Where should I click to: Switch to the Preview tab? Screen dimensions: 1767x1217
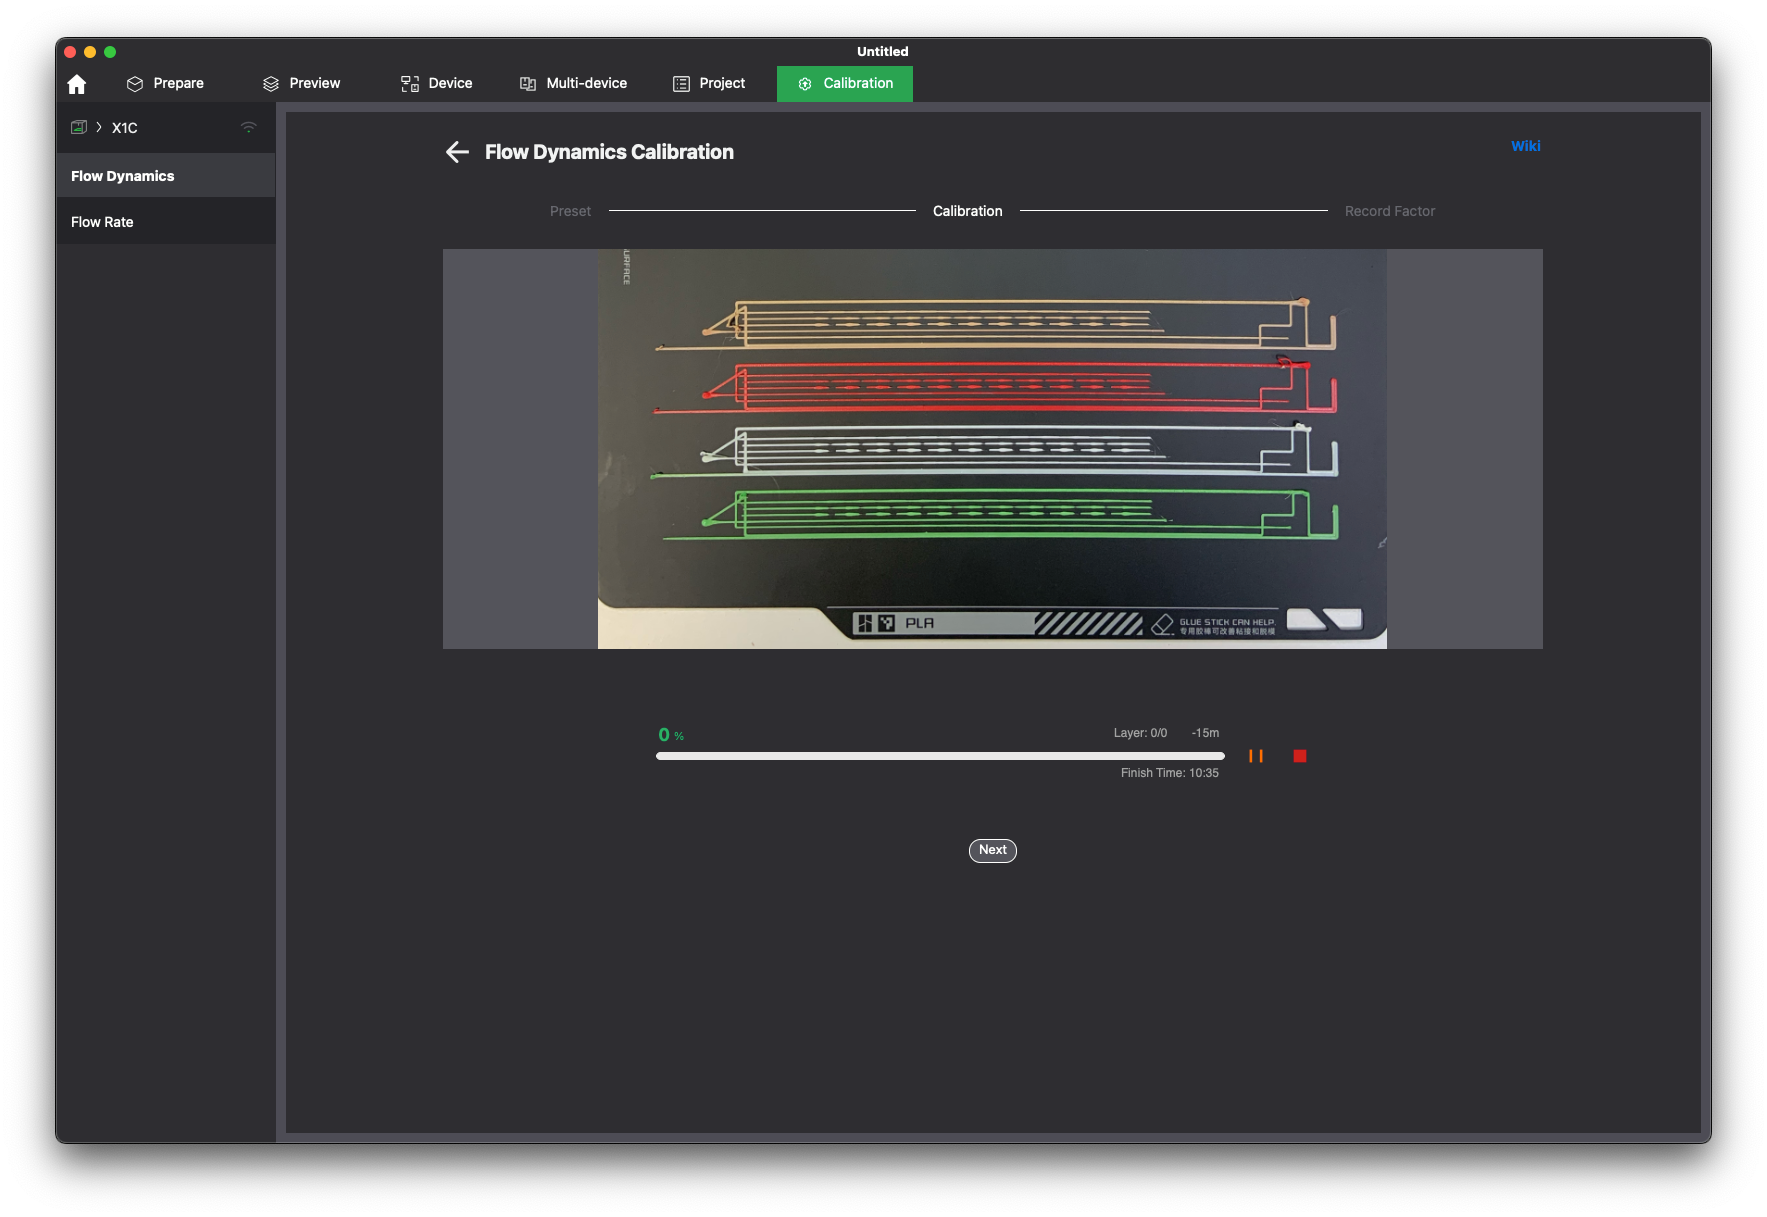[x=301, y=83]
